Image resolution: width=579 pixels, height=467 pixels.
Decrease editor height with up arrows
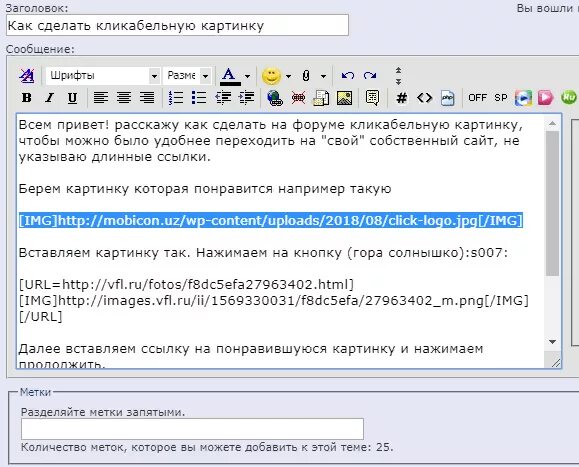398,71
